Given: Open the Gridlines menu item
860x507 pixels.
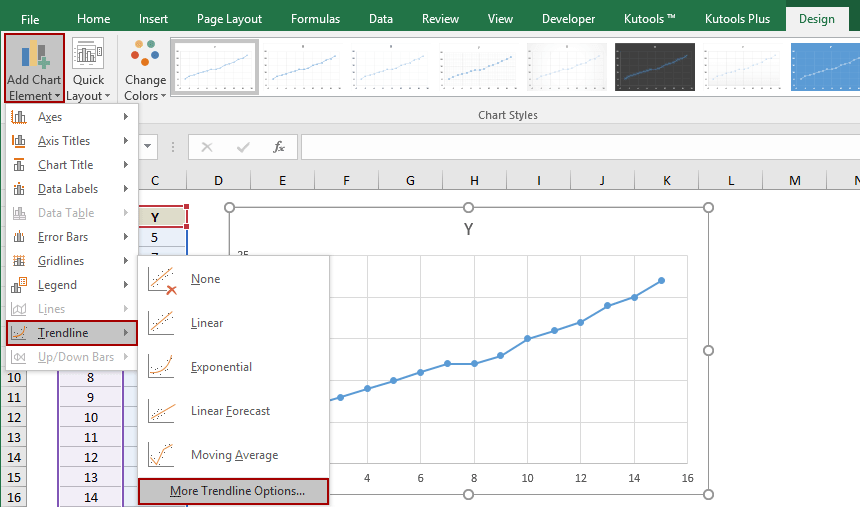Looking at the screenshot, I should (x=70, y=261).
